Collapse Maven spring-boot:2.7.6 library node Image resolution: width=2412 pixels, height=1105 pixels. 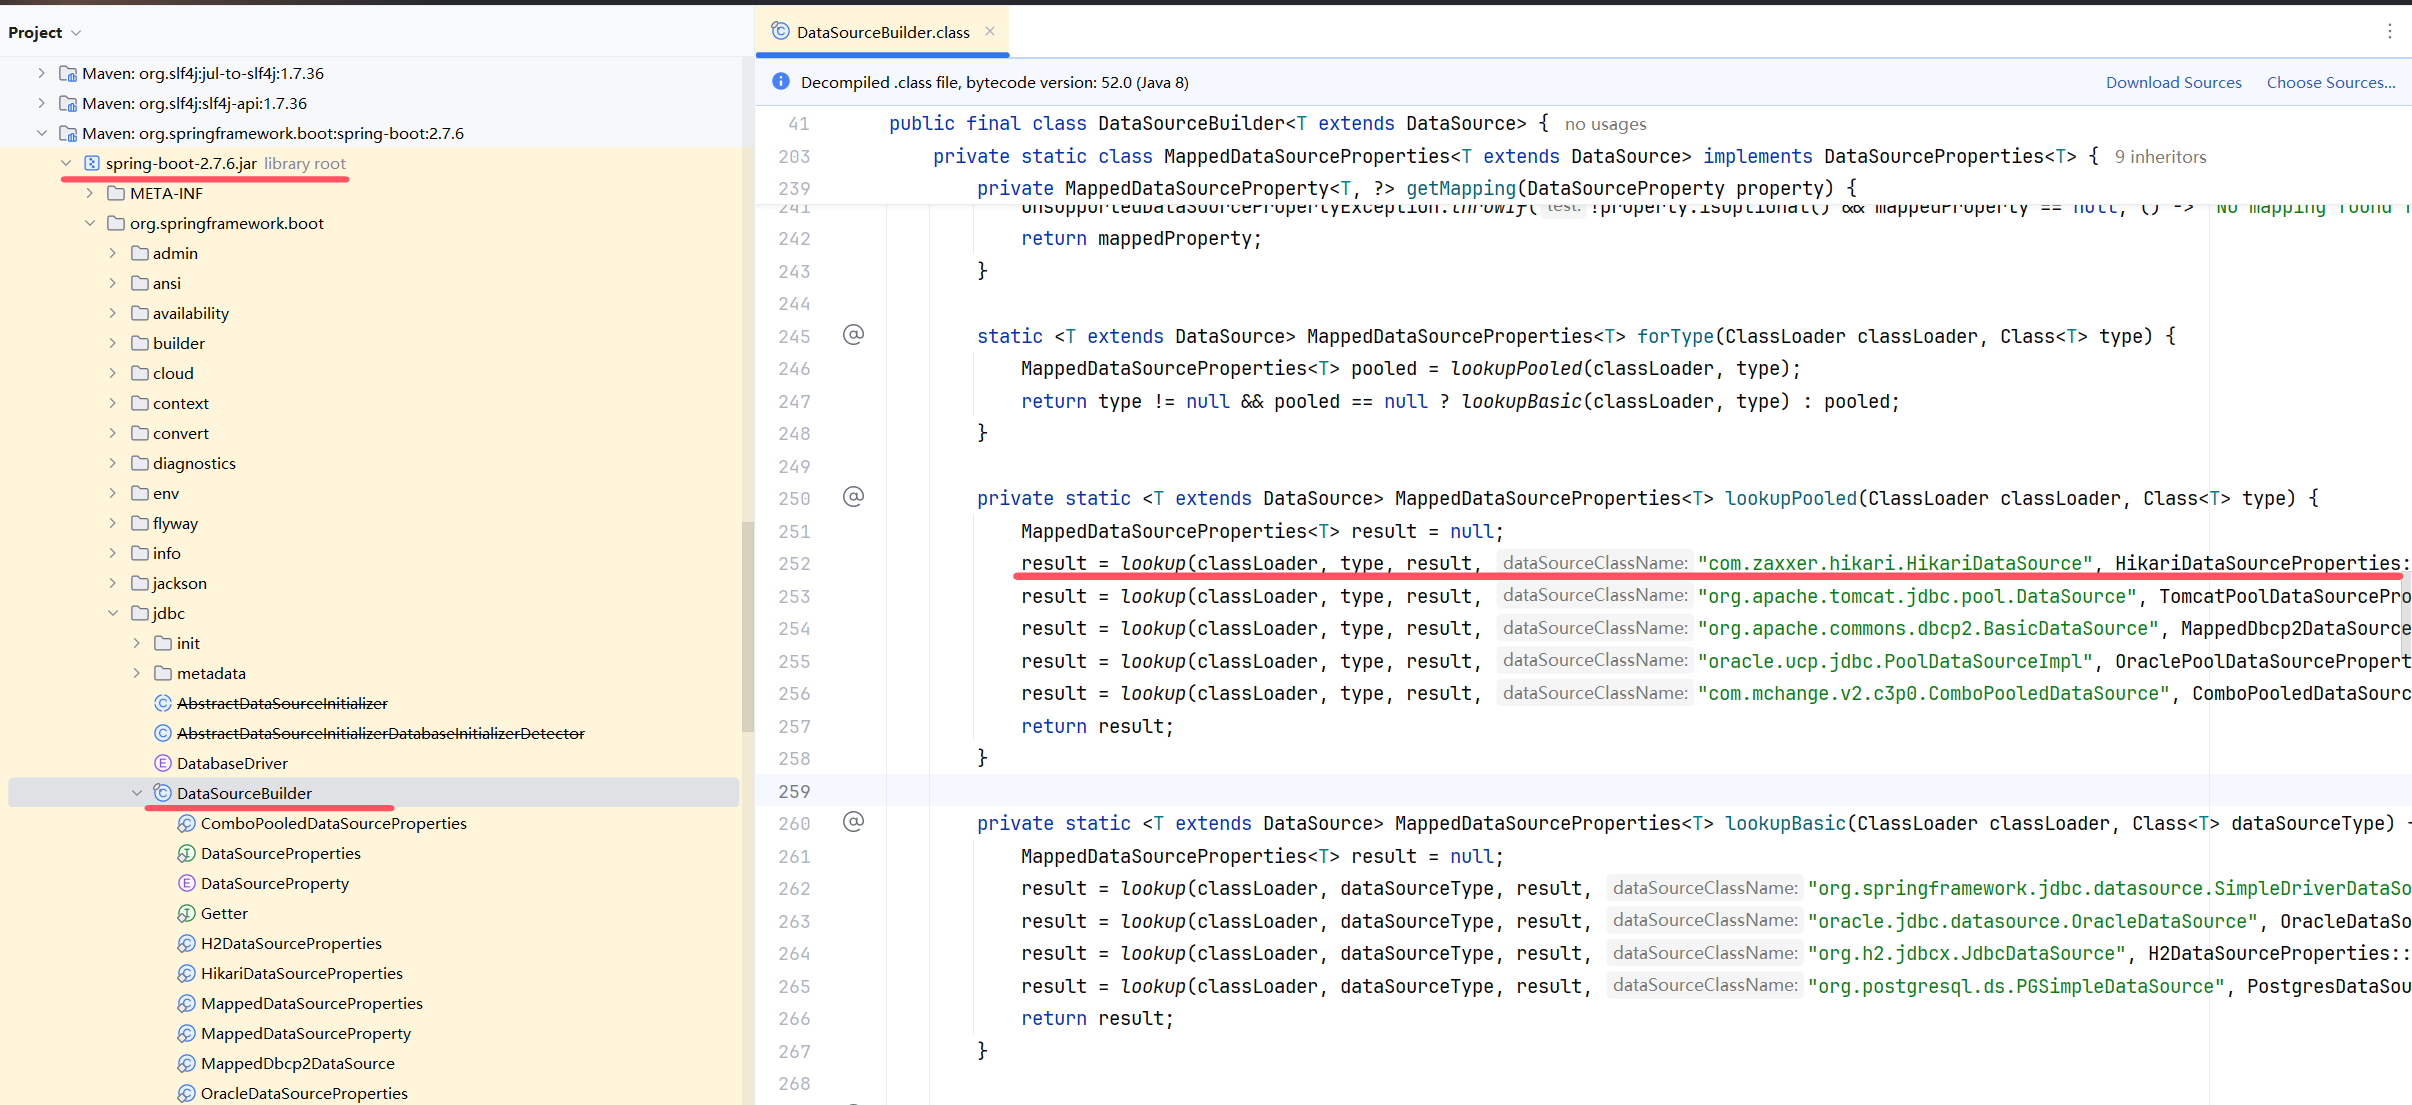pos(41,133)
